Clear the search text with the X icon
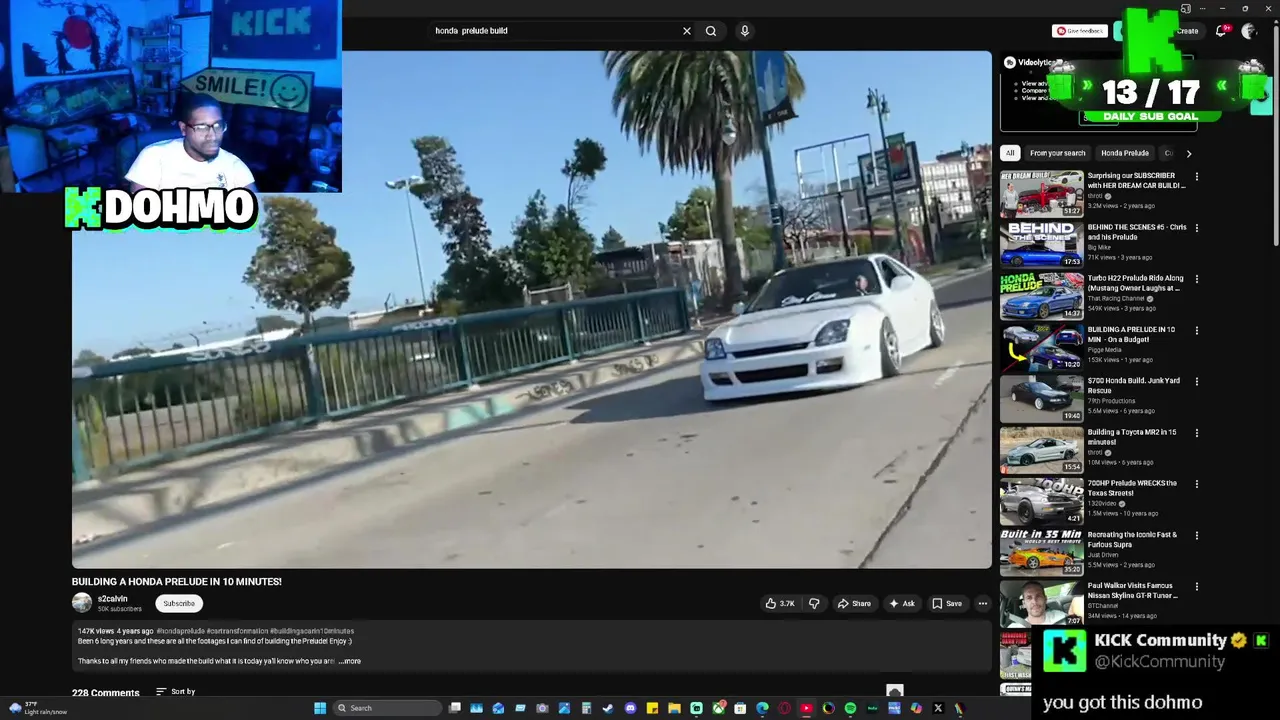The height and width of the screenshot is (720, 1280). pyautogui.click(x=687, y=31)
